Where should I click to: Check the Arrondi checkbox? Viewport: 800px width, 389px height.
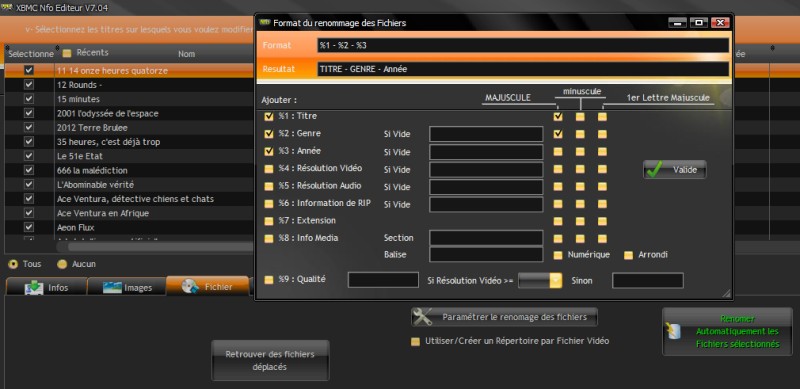point(629,255)
